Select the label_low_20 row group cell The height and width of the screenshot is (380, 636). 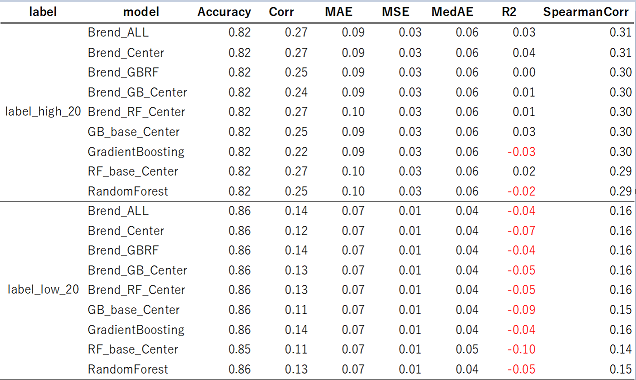43,290
